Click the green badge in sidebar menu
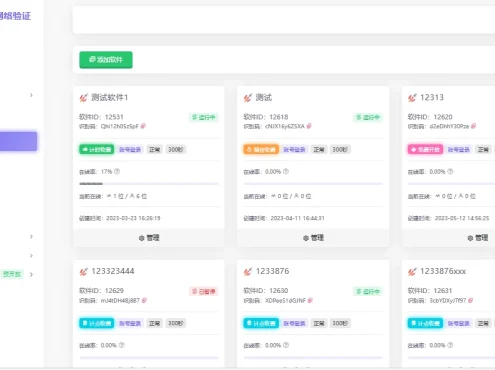495x370 pixels. tap(12, 274)
